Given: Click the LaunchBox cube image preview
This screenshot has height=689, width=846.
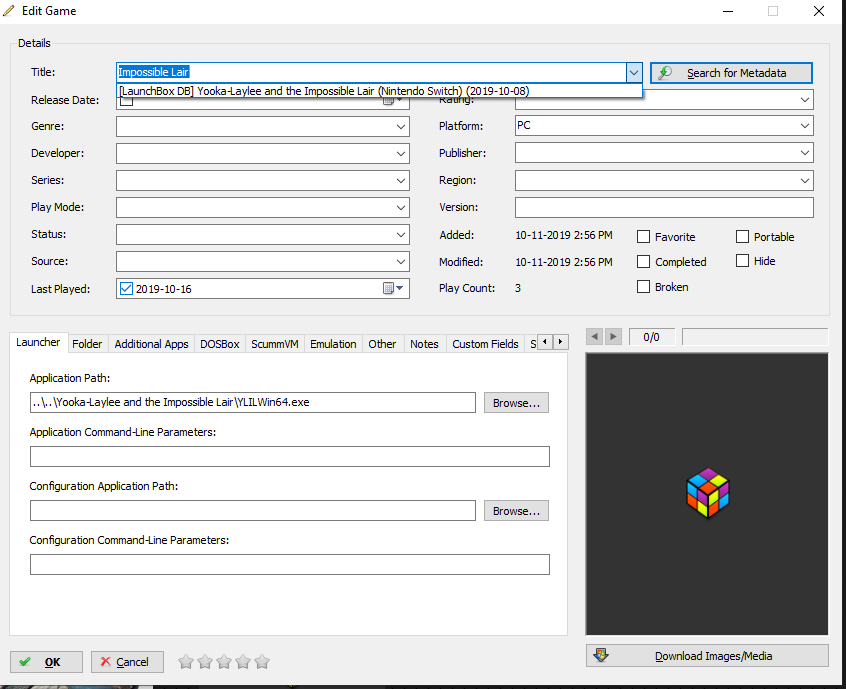Looking at the screenshot, I should tap(707, 493).
